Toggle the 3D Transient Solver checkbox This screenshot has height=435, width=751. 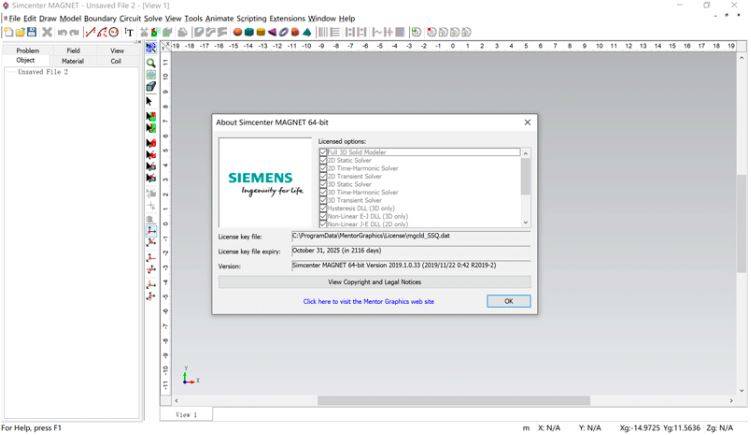[x=323, y=200]
